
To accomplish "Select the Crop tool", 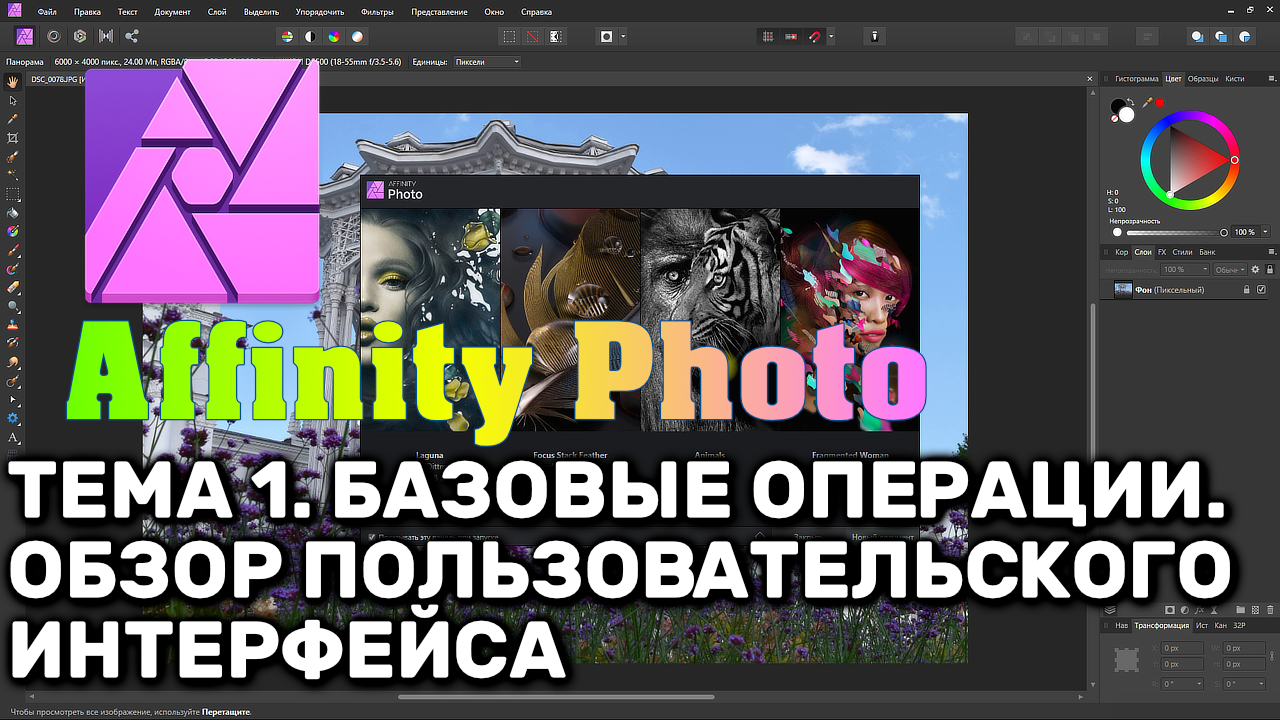I will click(13, 138).
